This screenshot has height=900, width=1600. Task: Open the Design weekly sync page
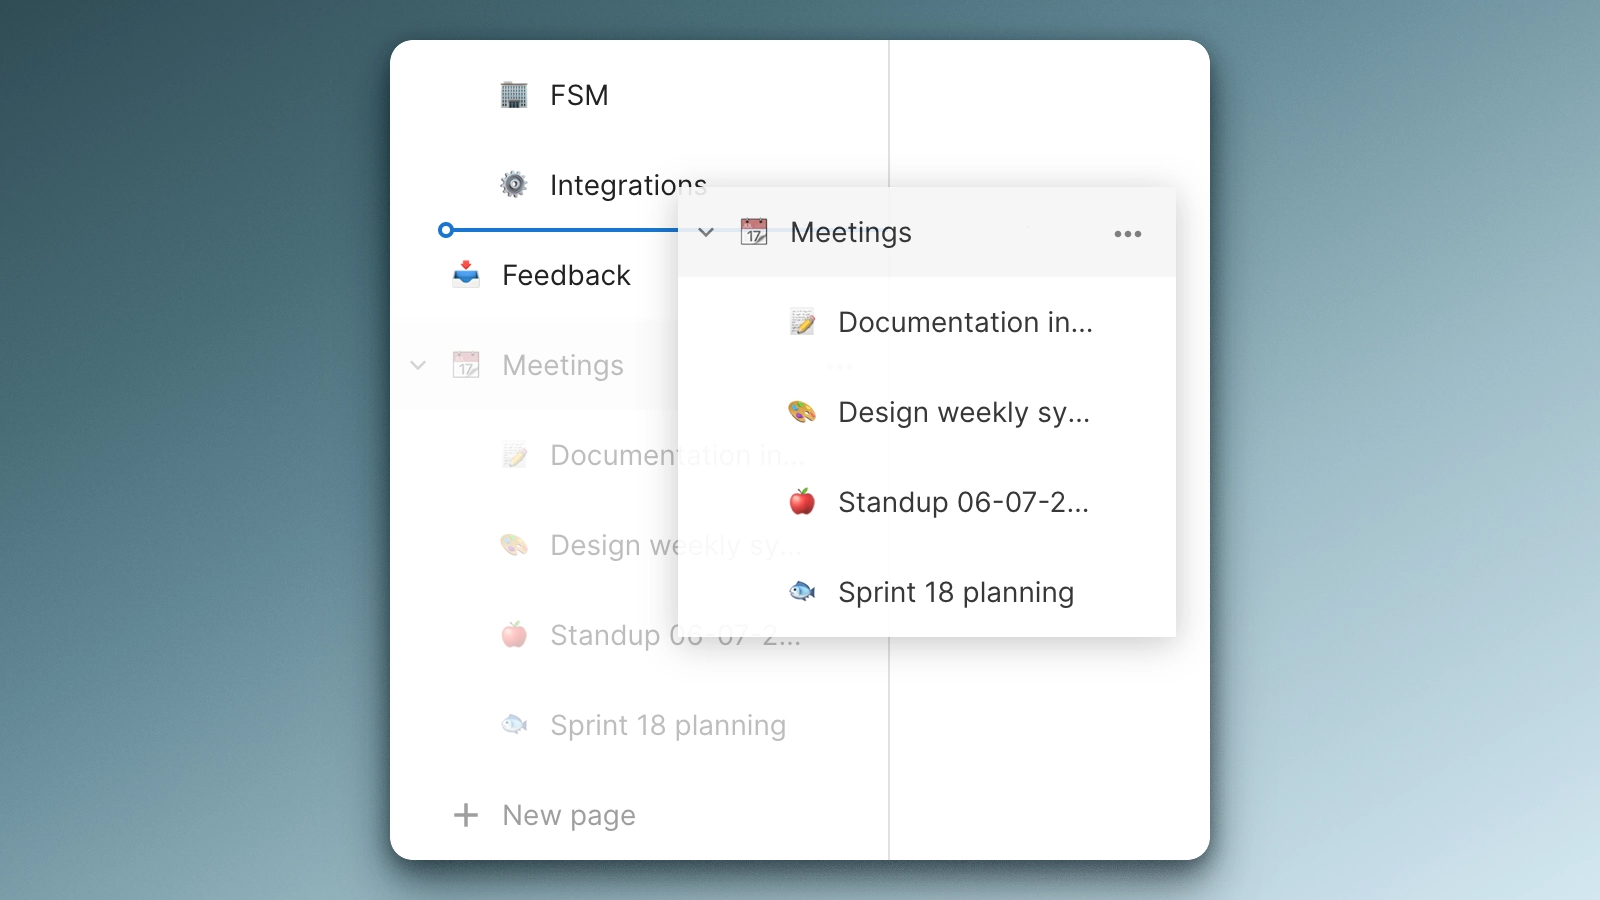click(x=964, y=412)
